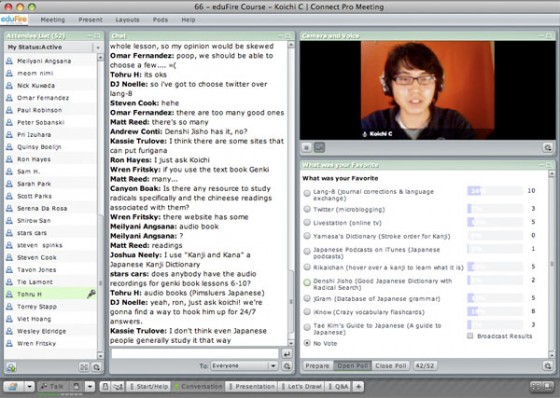Viewport: 560px width, 398px height.
Task: Open the My Status dropdown arrow
Action: coord(98,47)
